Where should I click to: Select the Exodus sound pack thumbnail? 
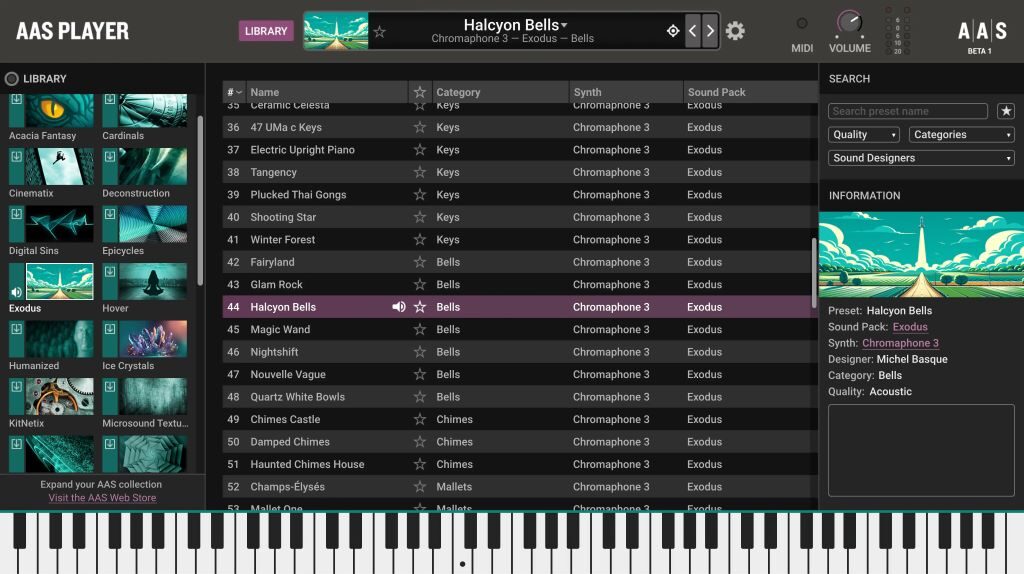coord(59,281)
